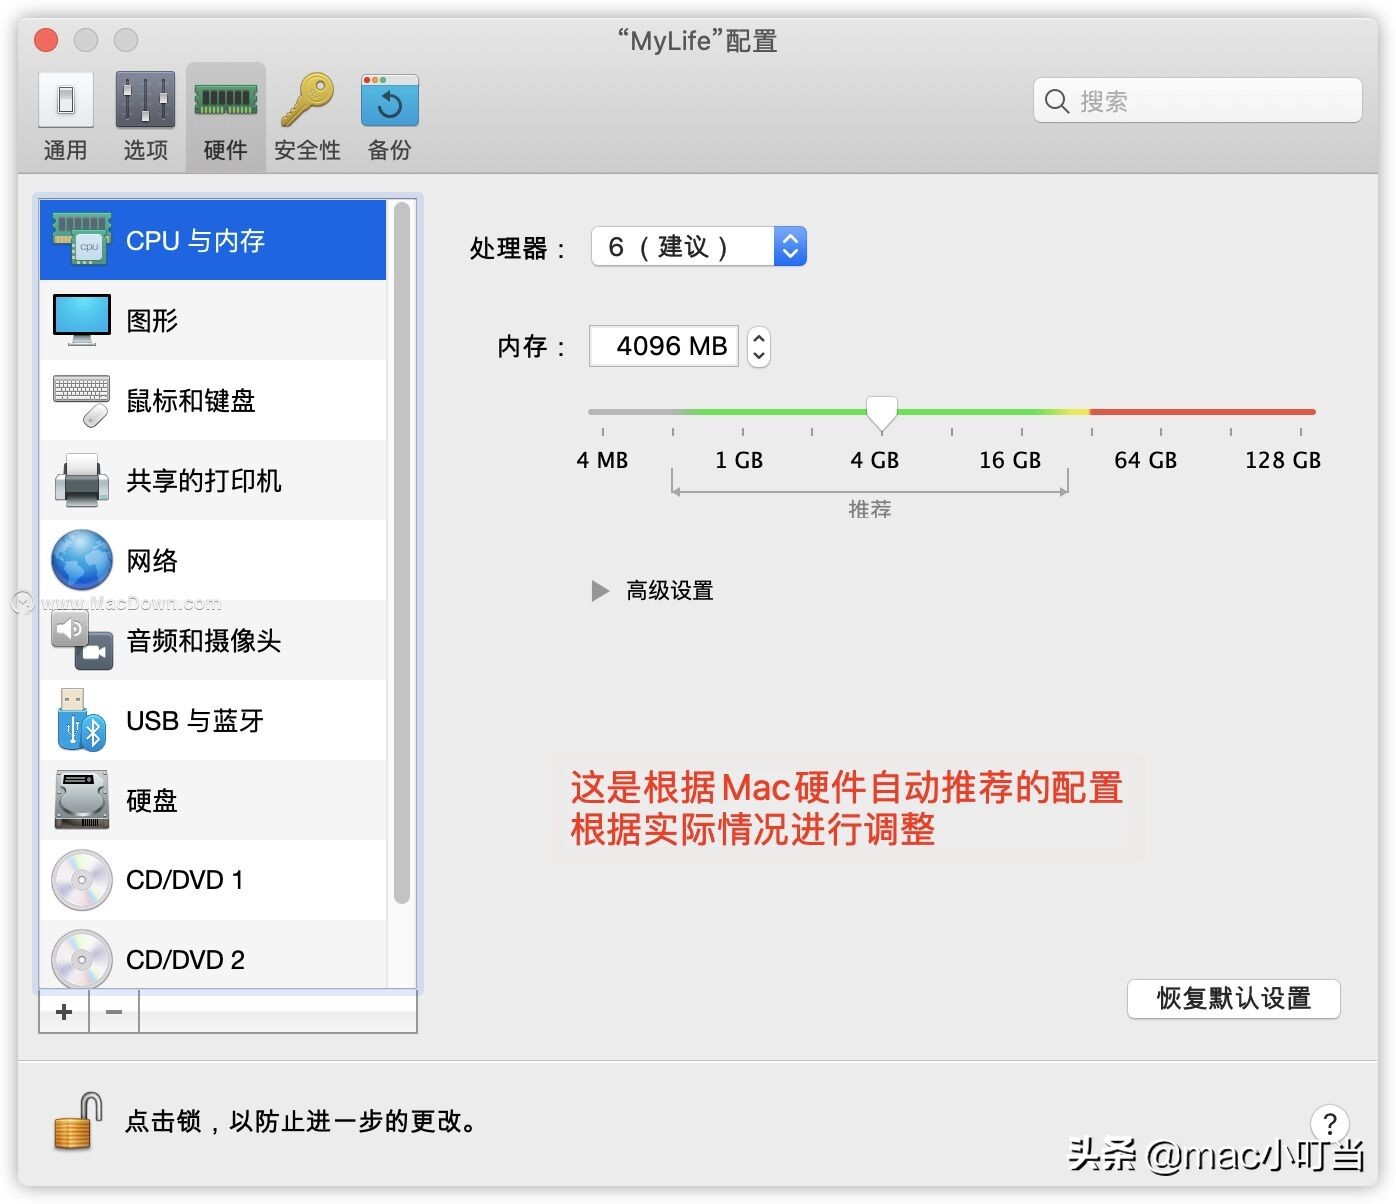The image size is (1396, 1204).
Task: Open the 处理器 selection dropdown
Action: pyautogui.click(x=789, y=246)
